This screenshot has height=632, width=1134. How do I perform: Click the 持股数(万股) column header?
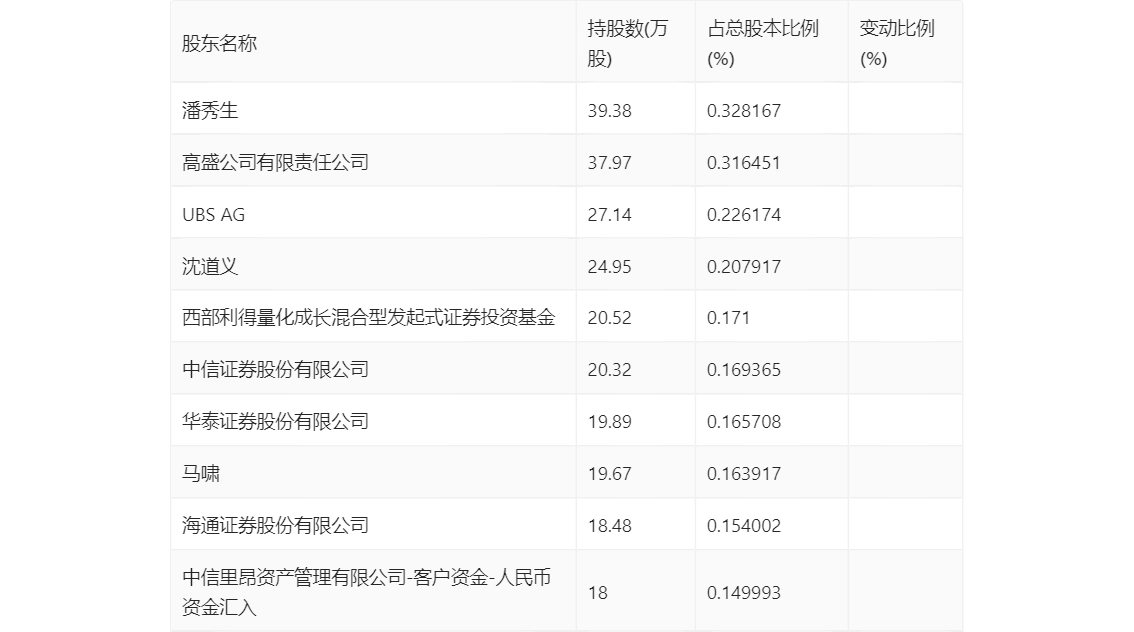[x=628, y=43]
